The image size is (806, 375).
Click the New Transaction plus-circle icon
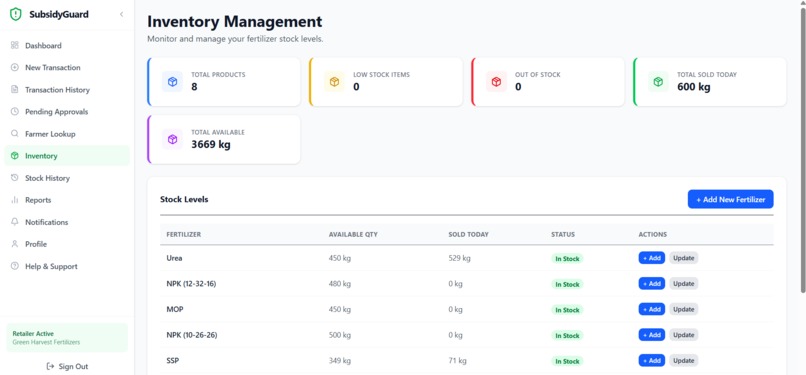point(14,68)
